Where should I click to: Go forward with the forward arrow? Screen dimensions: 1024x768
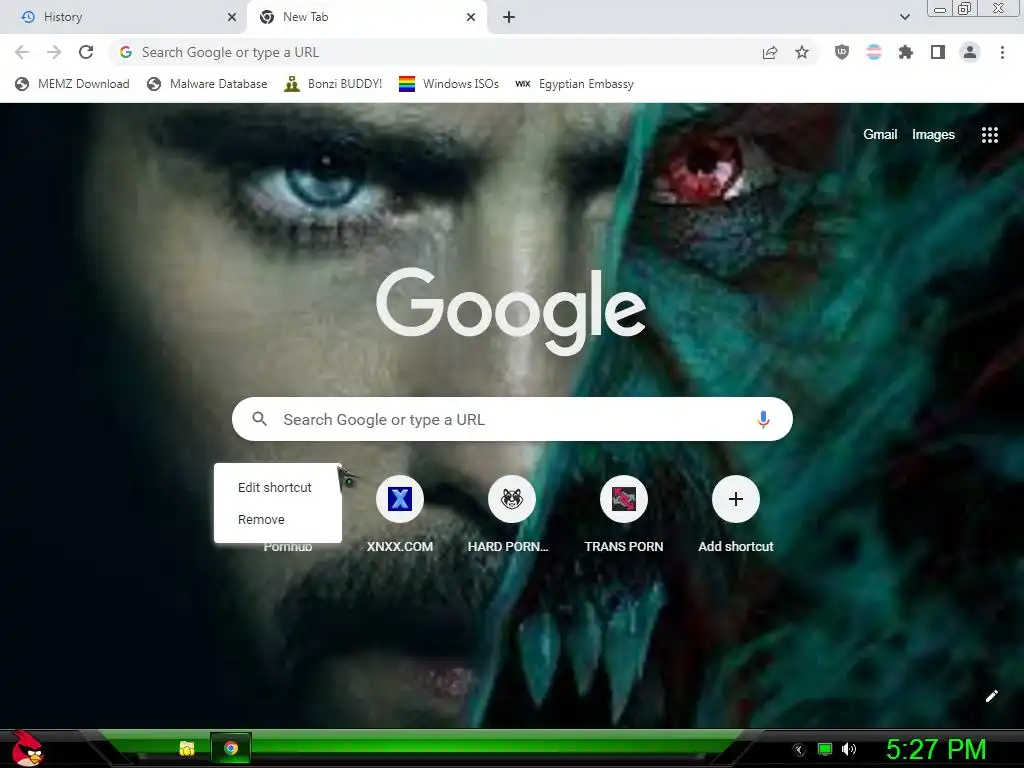pyautogui.click(x=54, y=52)
